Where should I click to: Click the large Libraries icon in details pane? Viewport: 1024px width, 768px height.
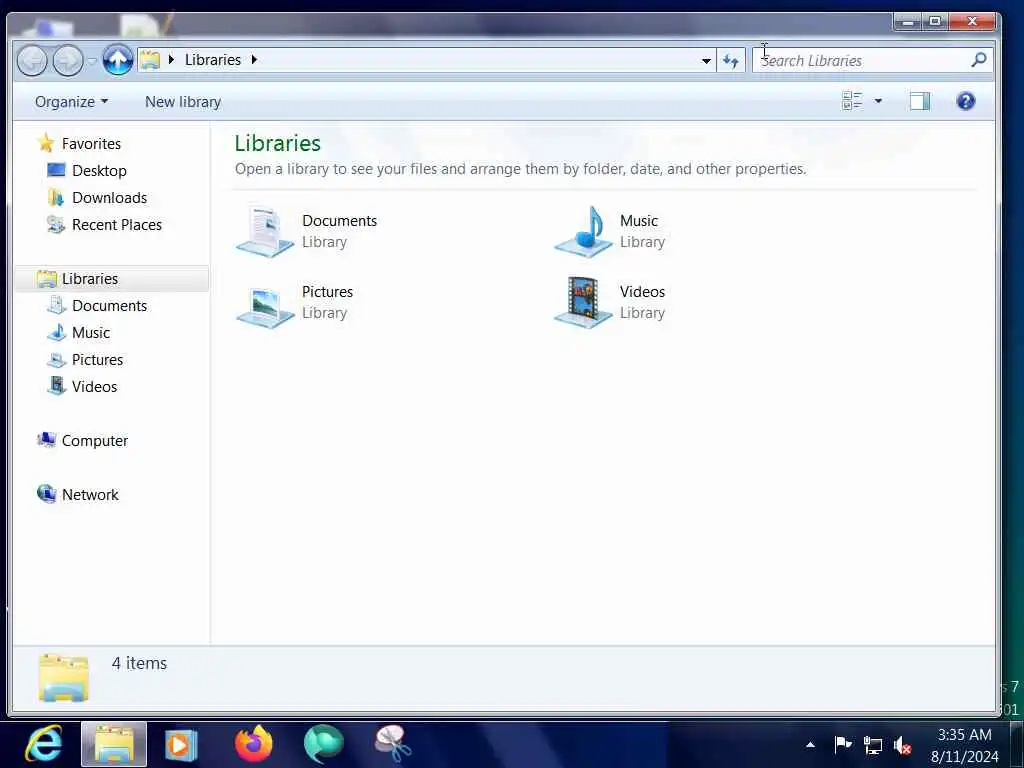point(63,678)
